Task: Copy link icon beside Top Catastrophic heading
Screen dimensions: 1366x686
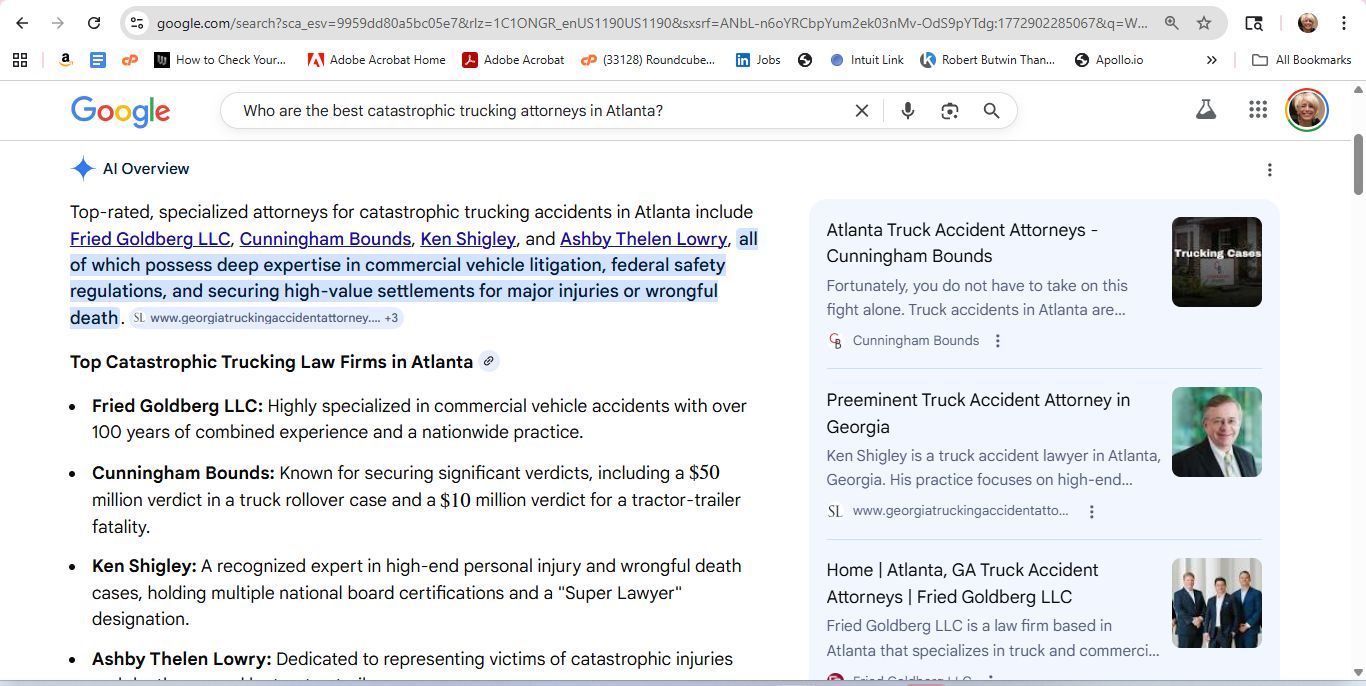Action: click(x=488, y=361)
